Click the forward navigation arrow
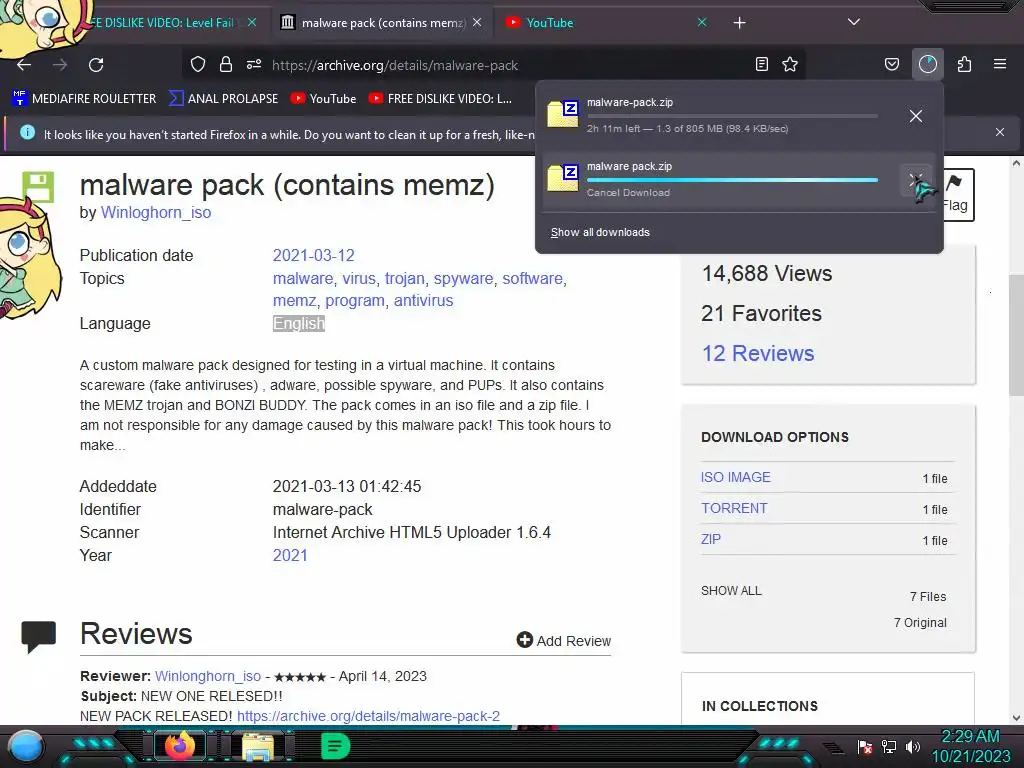 [x=60, y=65]
